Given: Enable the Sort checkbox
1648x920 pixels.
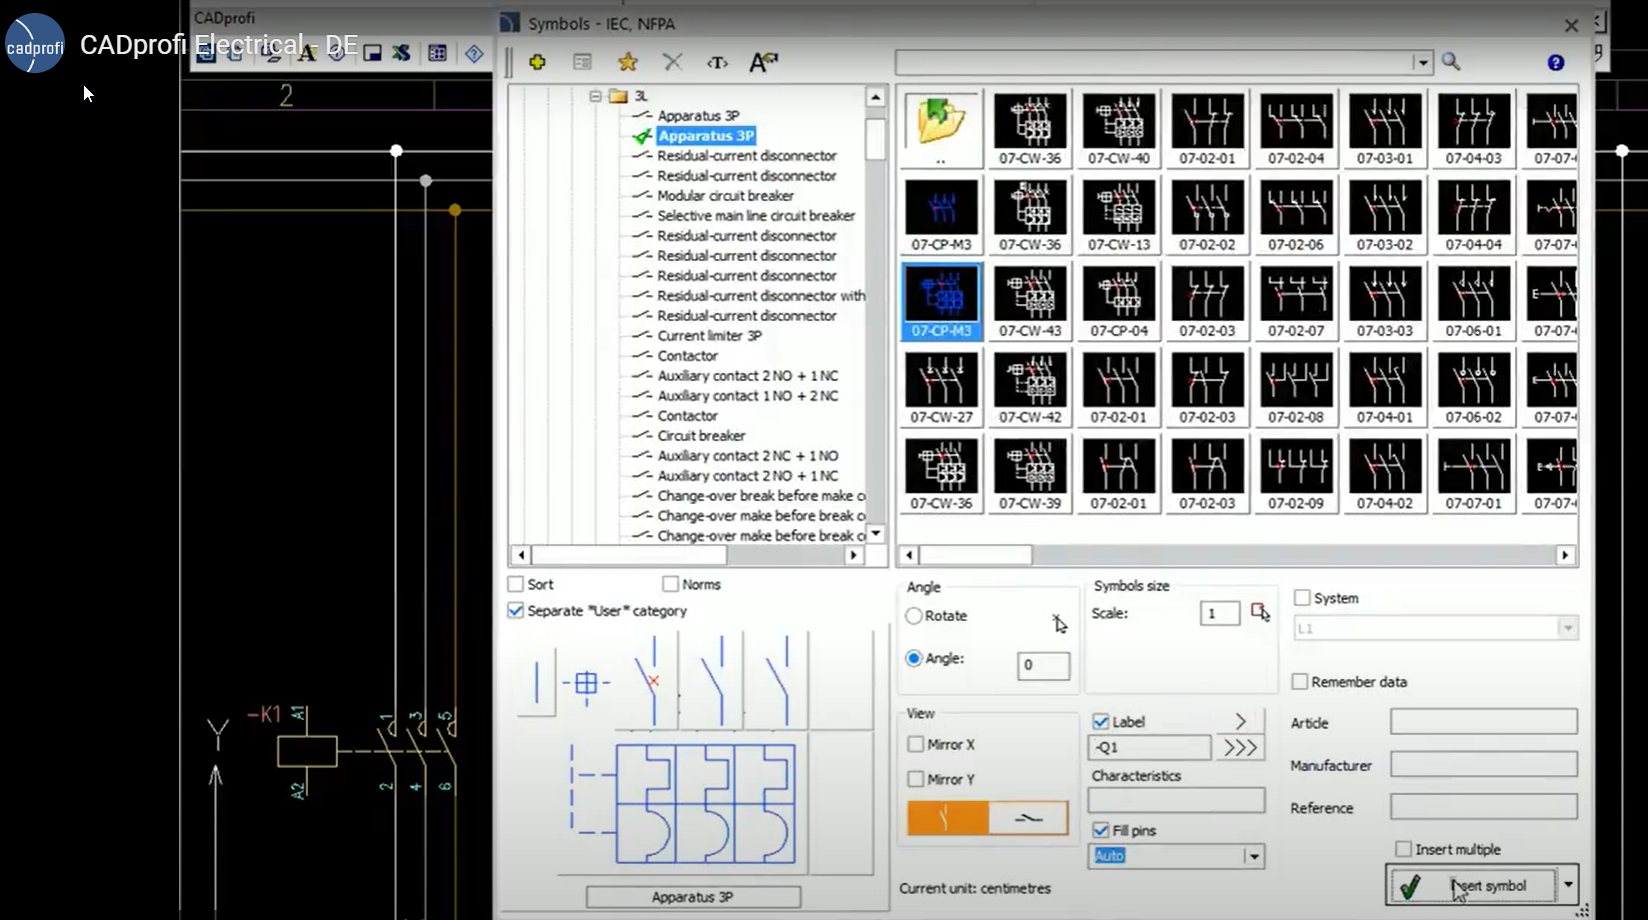Looking at the screenshot, I should (x=516, y=584).
